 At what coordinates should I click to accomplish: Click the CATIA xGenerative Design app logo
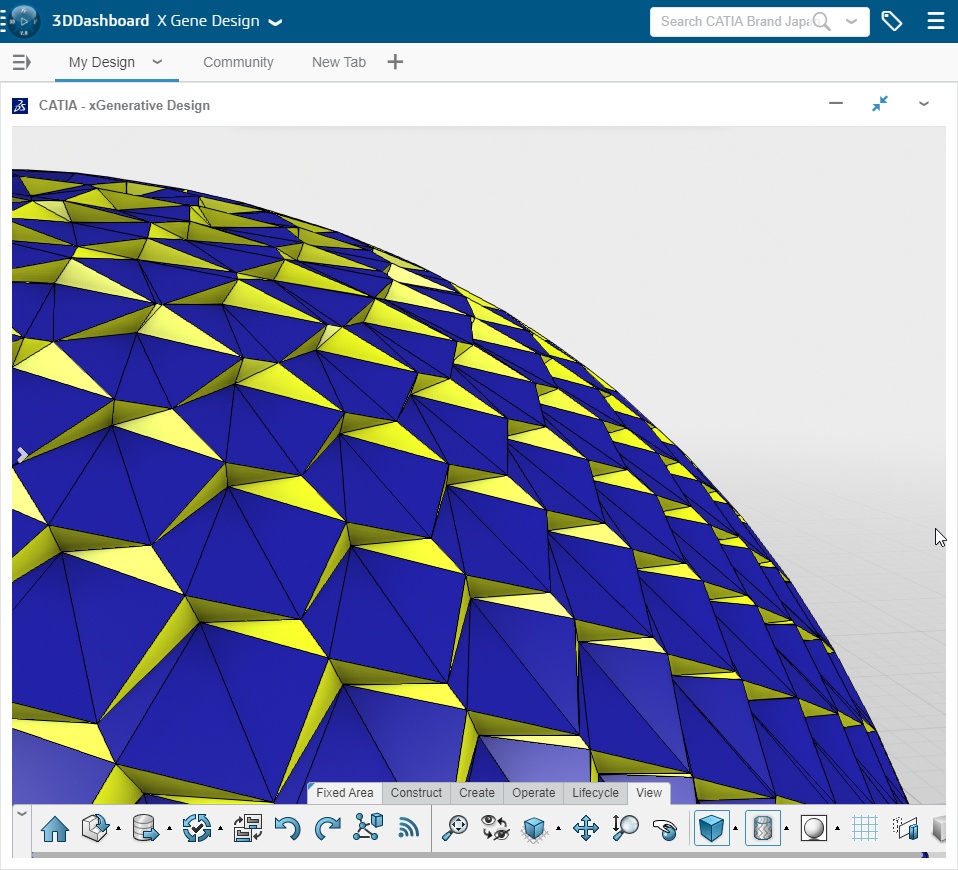(20, 106)
